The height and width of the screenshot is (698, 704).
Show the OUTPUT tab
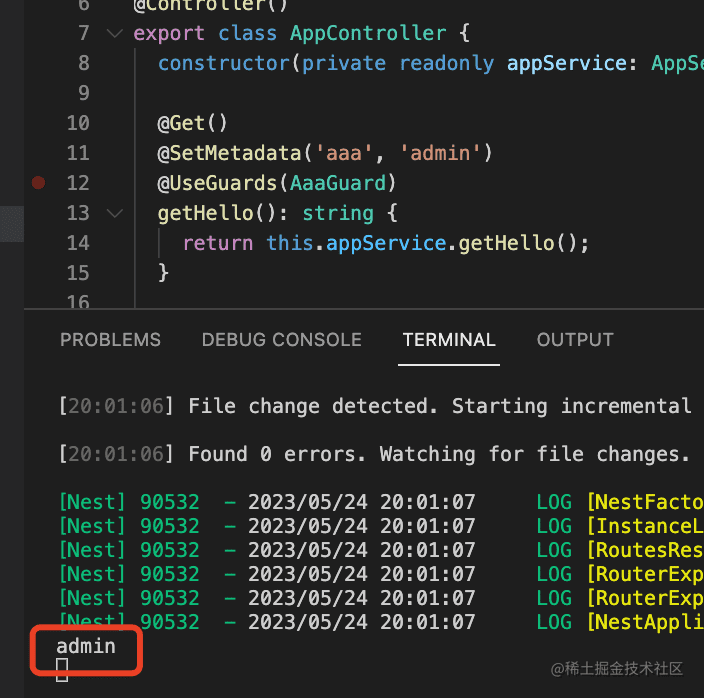[574, 340]
